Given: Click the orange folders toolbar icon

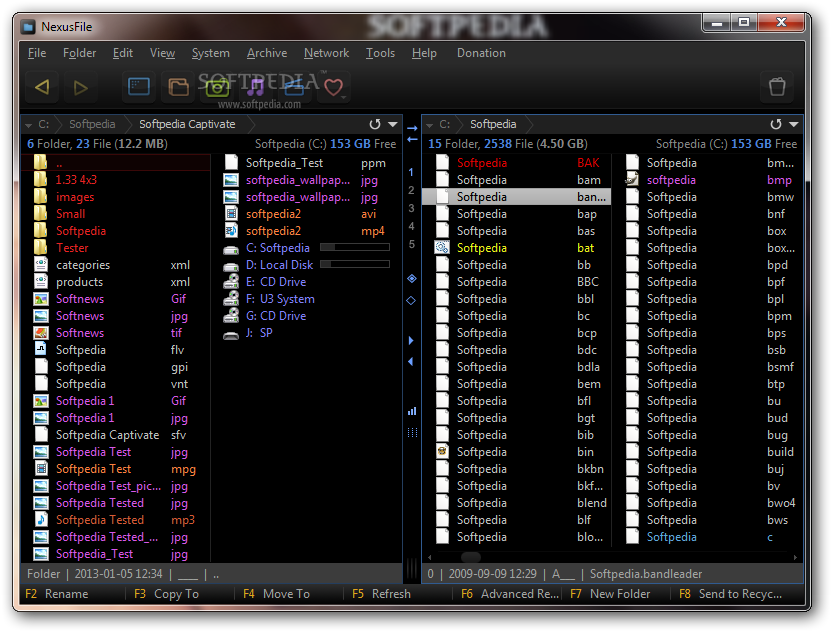Looking at the screenshot, I should click(178, 86).
